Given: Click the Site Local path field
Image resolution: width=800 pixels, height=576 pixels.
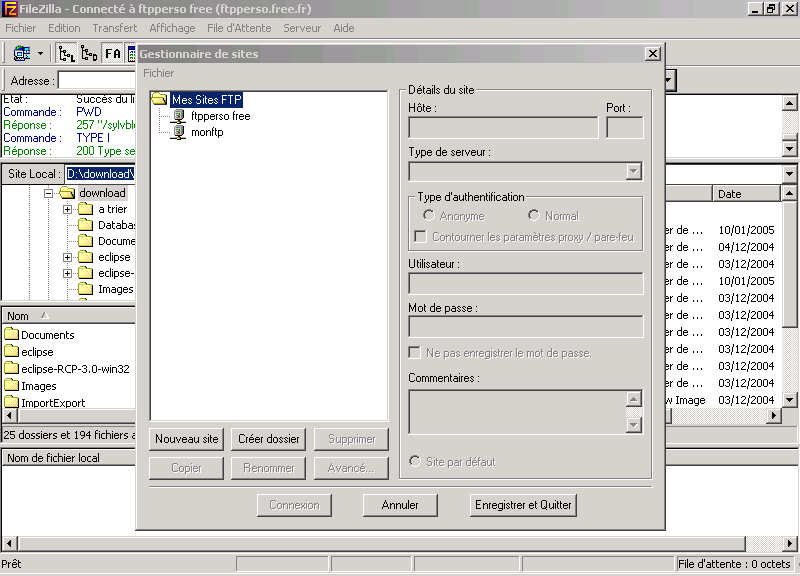Looking at the screenshot, I should click(101, 174).
